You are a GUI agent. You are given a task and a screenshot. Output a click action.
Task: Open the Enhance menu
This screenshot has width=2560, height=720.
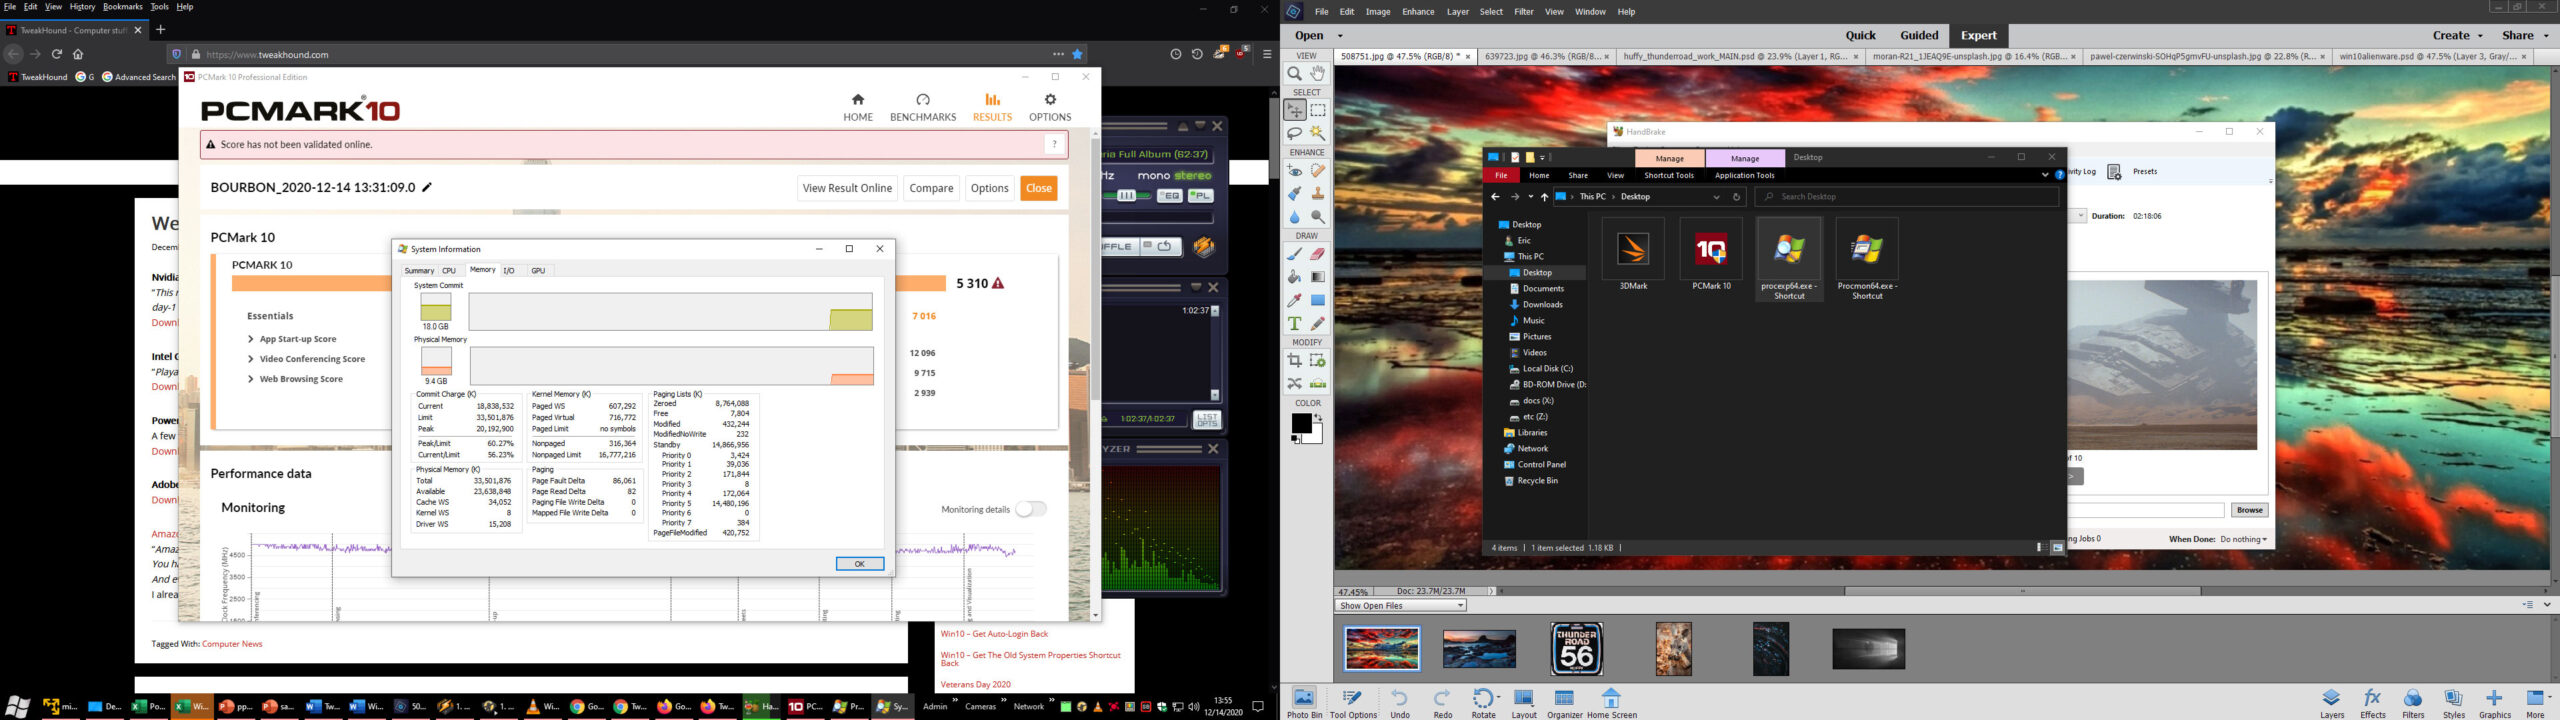coord(1418,12)
